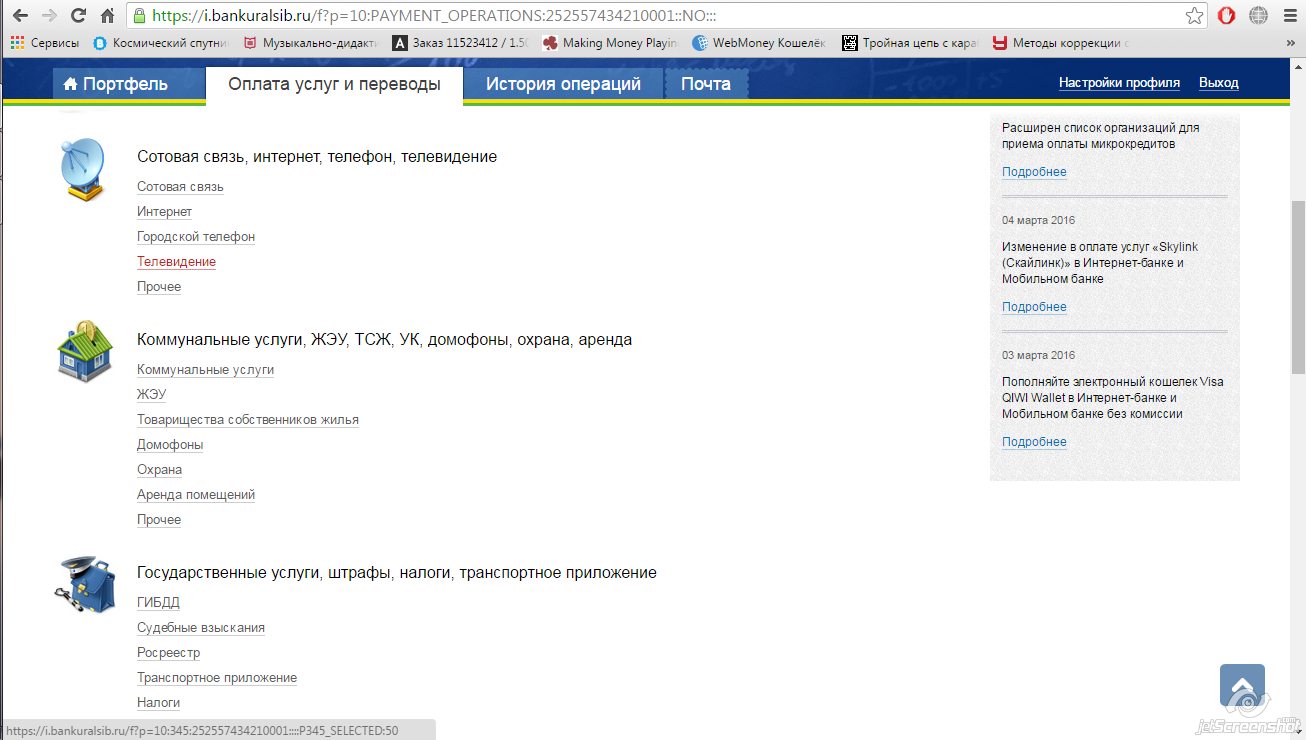Click the Выход logout link
The height and width of the screenshot is (740, 1306).
[x=1218, y=83]
